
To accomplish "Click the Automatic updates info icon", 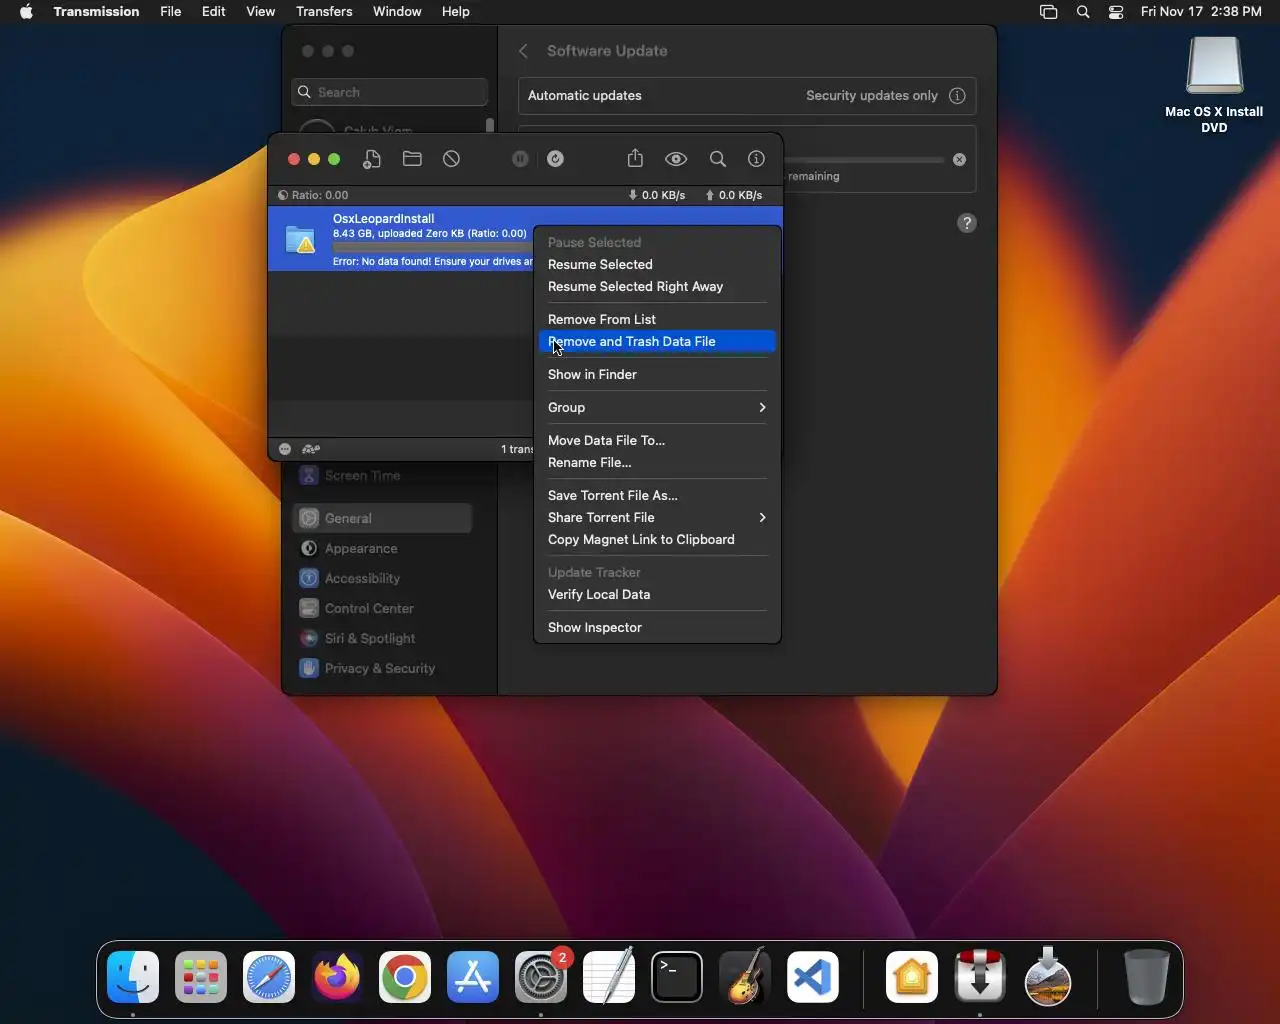I will 958,96.
